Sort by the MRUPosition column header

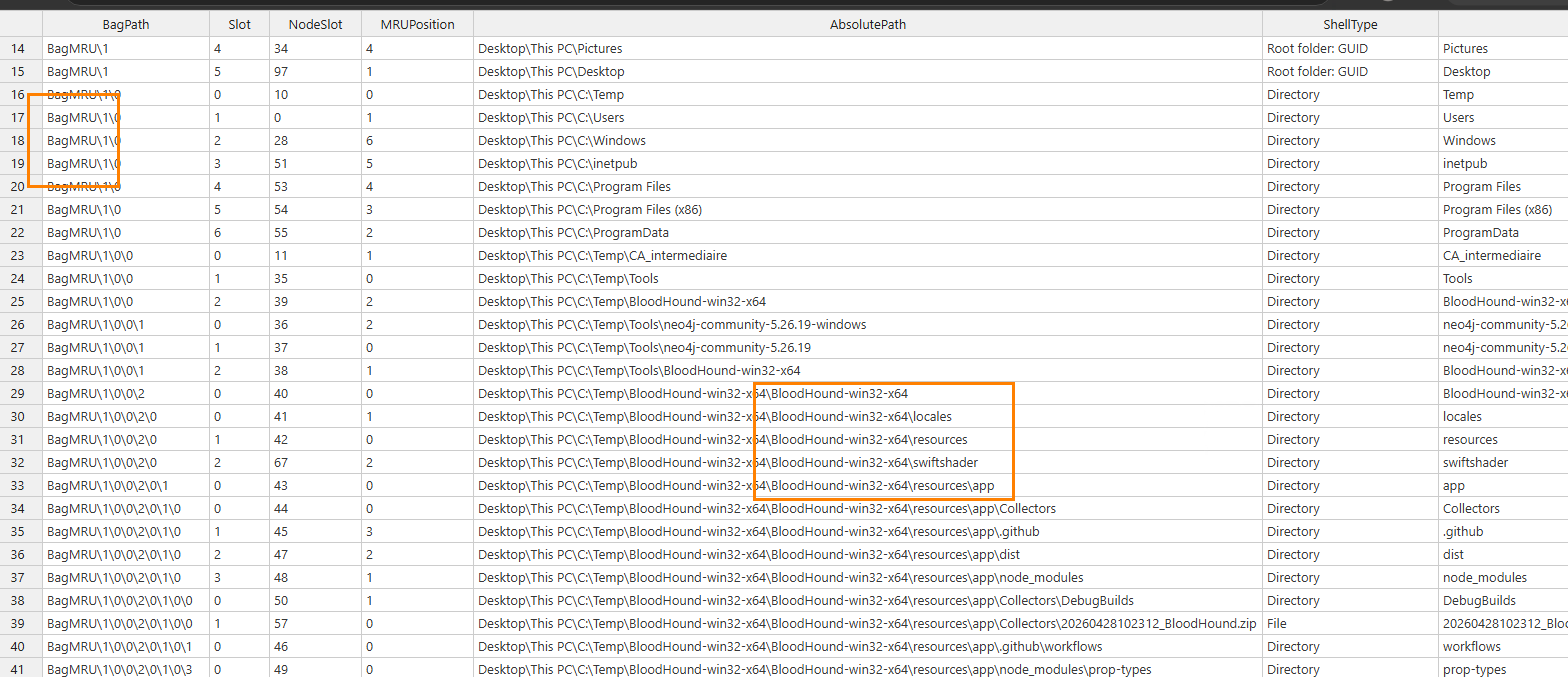coord(418,24)
